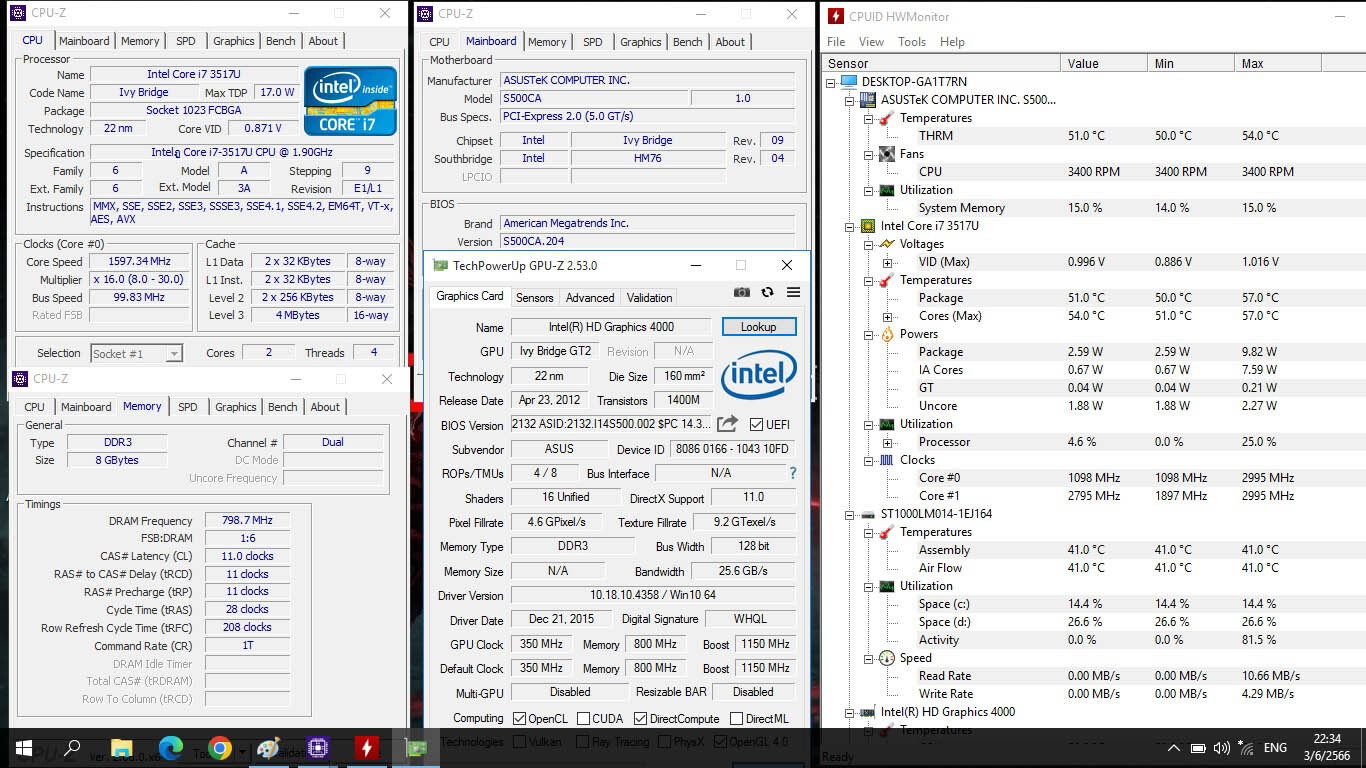Switch to Advanced tab in GPU-Z
Viewport: 1366px width, 768px height.
pos(590,297)
